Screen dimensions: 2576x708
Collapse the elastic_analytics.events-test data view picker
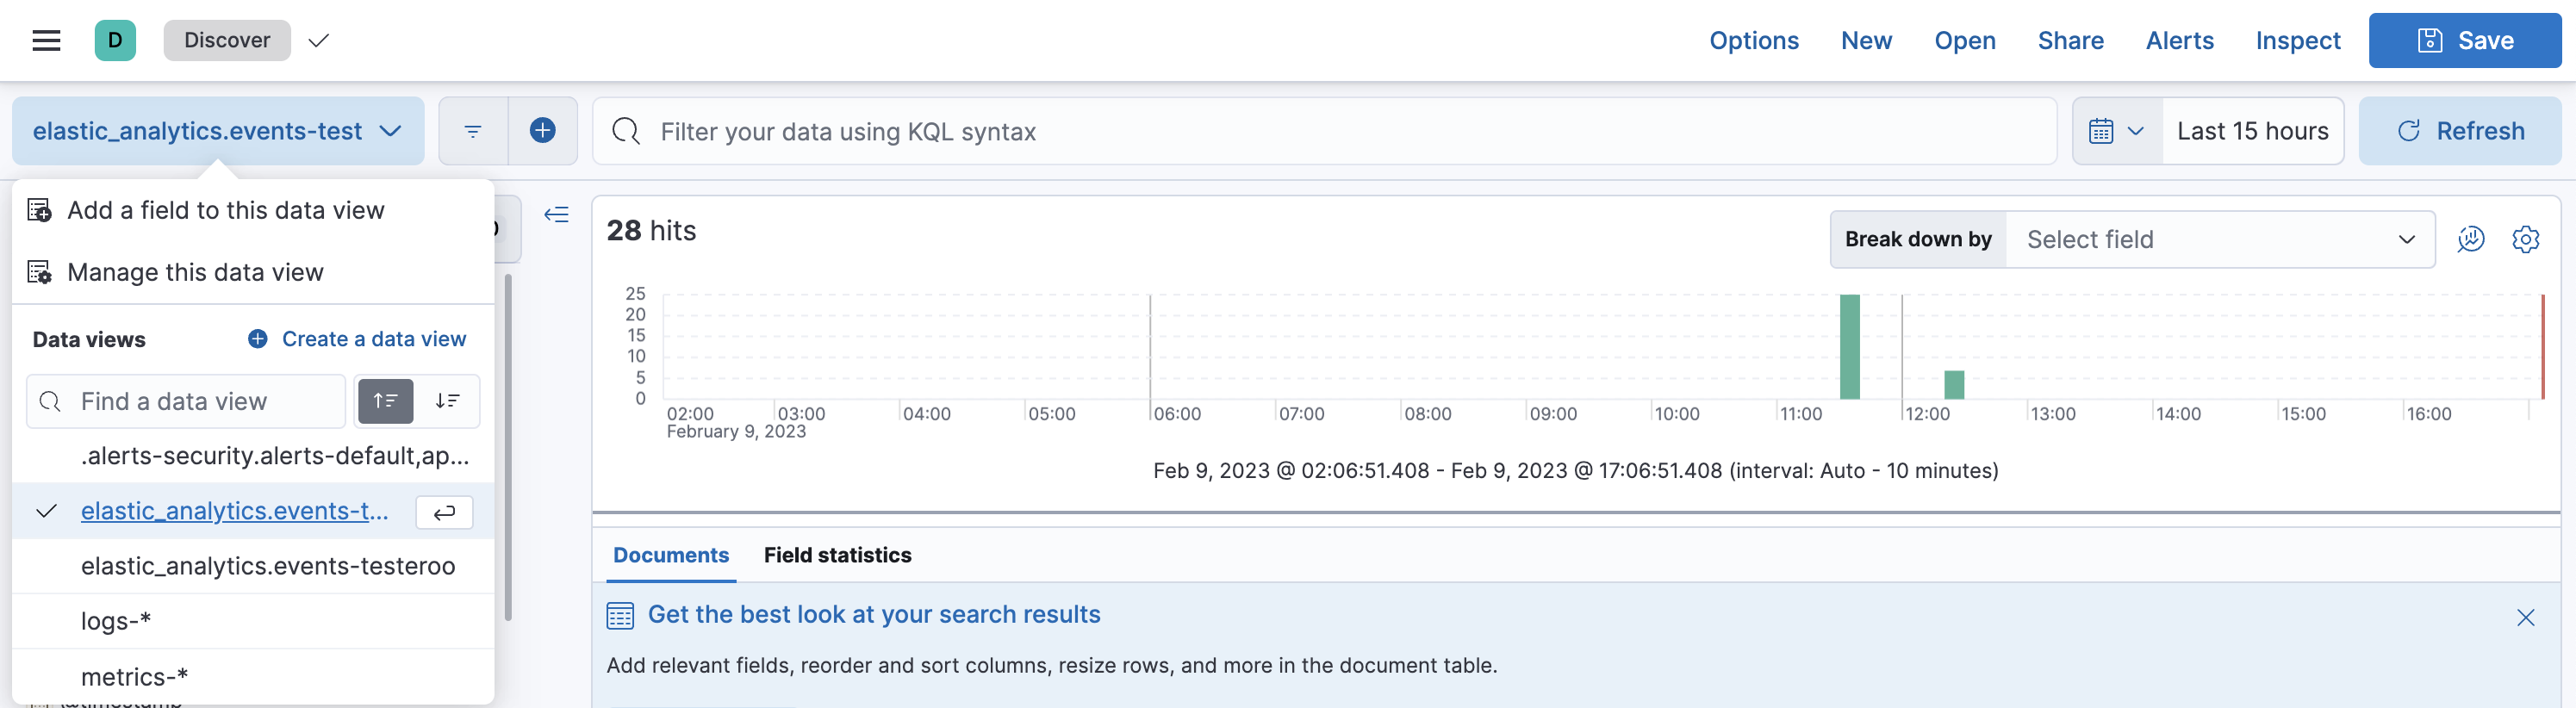point(217,131)
